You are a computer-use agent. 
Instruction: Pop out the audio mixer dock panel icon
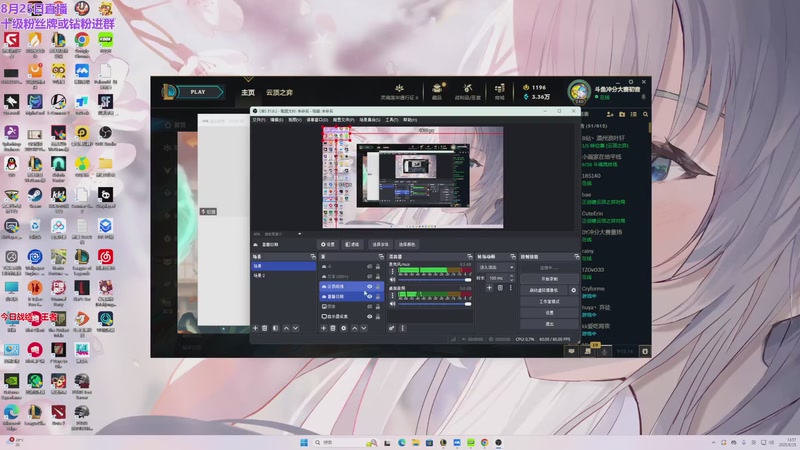(x=469, y=257)
